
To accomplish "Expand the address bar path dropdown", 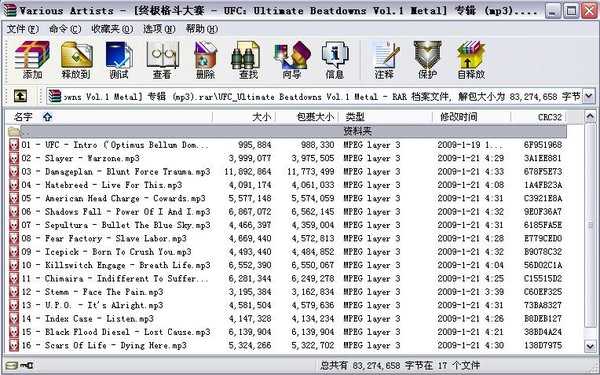I will [x=589, y=96].
